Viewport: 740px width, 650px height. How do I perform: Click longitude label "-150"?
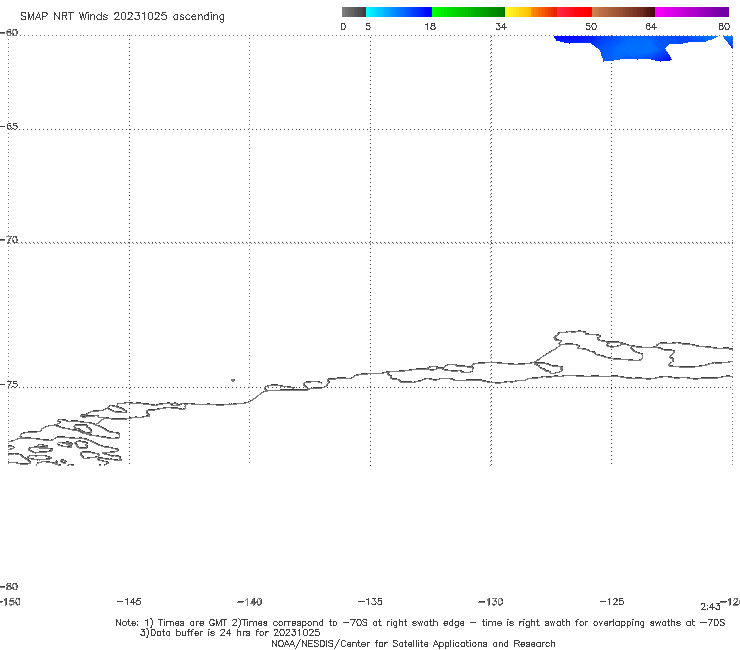pos(10,601)
